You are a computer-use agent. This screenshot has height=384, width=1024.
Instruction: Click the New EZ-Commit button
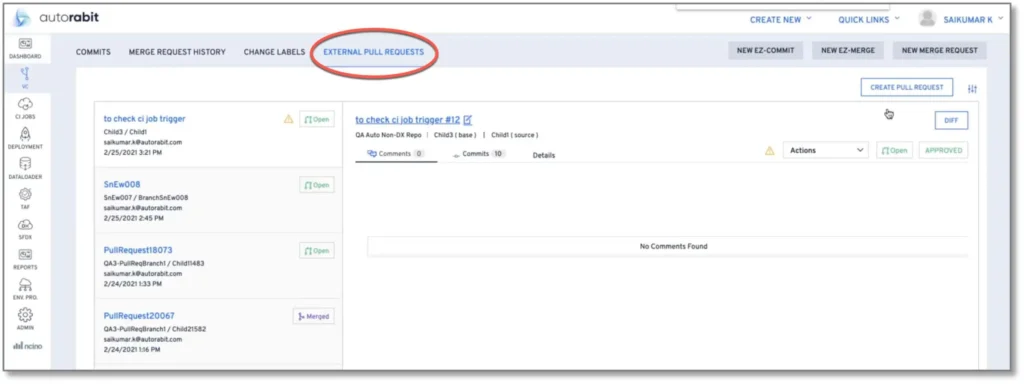(766, 50)
